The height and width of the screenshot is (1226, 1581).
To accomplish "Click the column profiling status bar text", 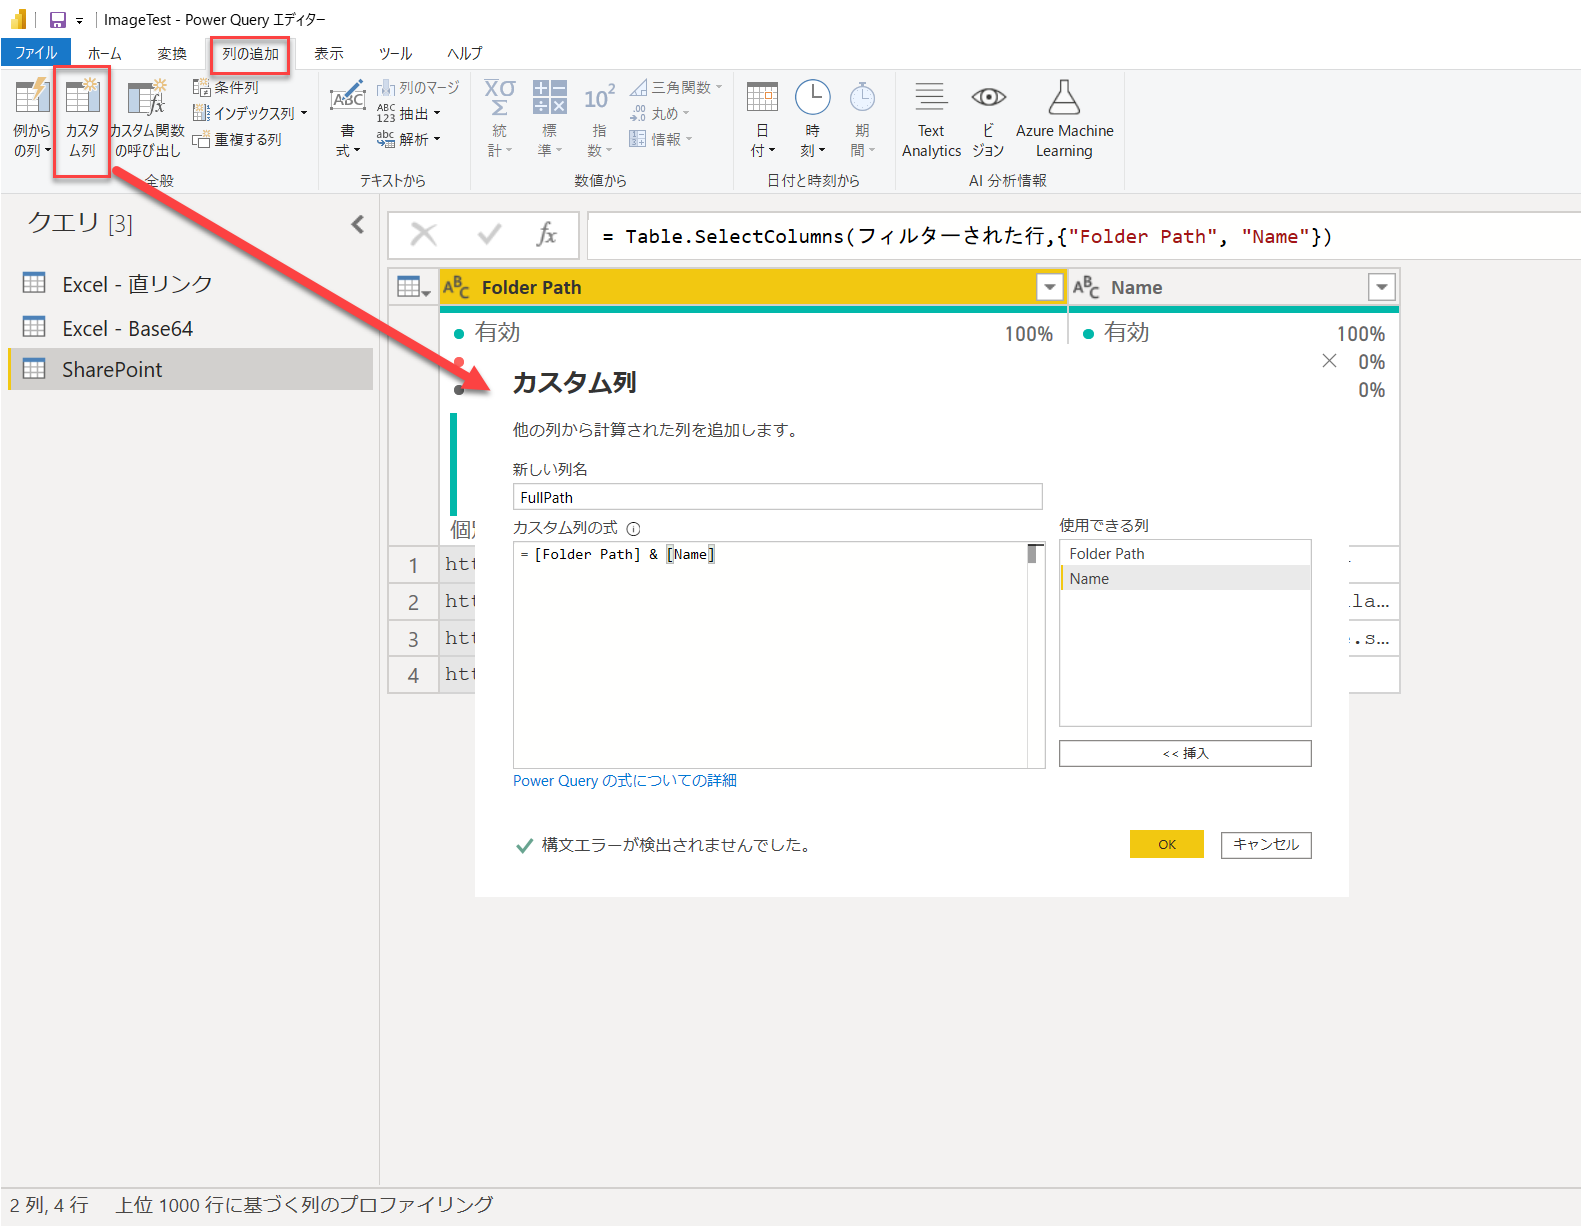I will [x=304, y=1204].
